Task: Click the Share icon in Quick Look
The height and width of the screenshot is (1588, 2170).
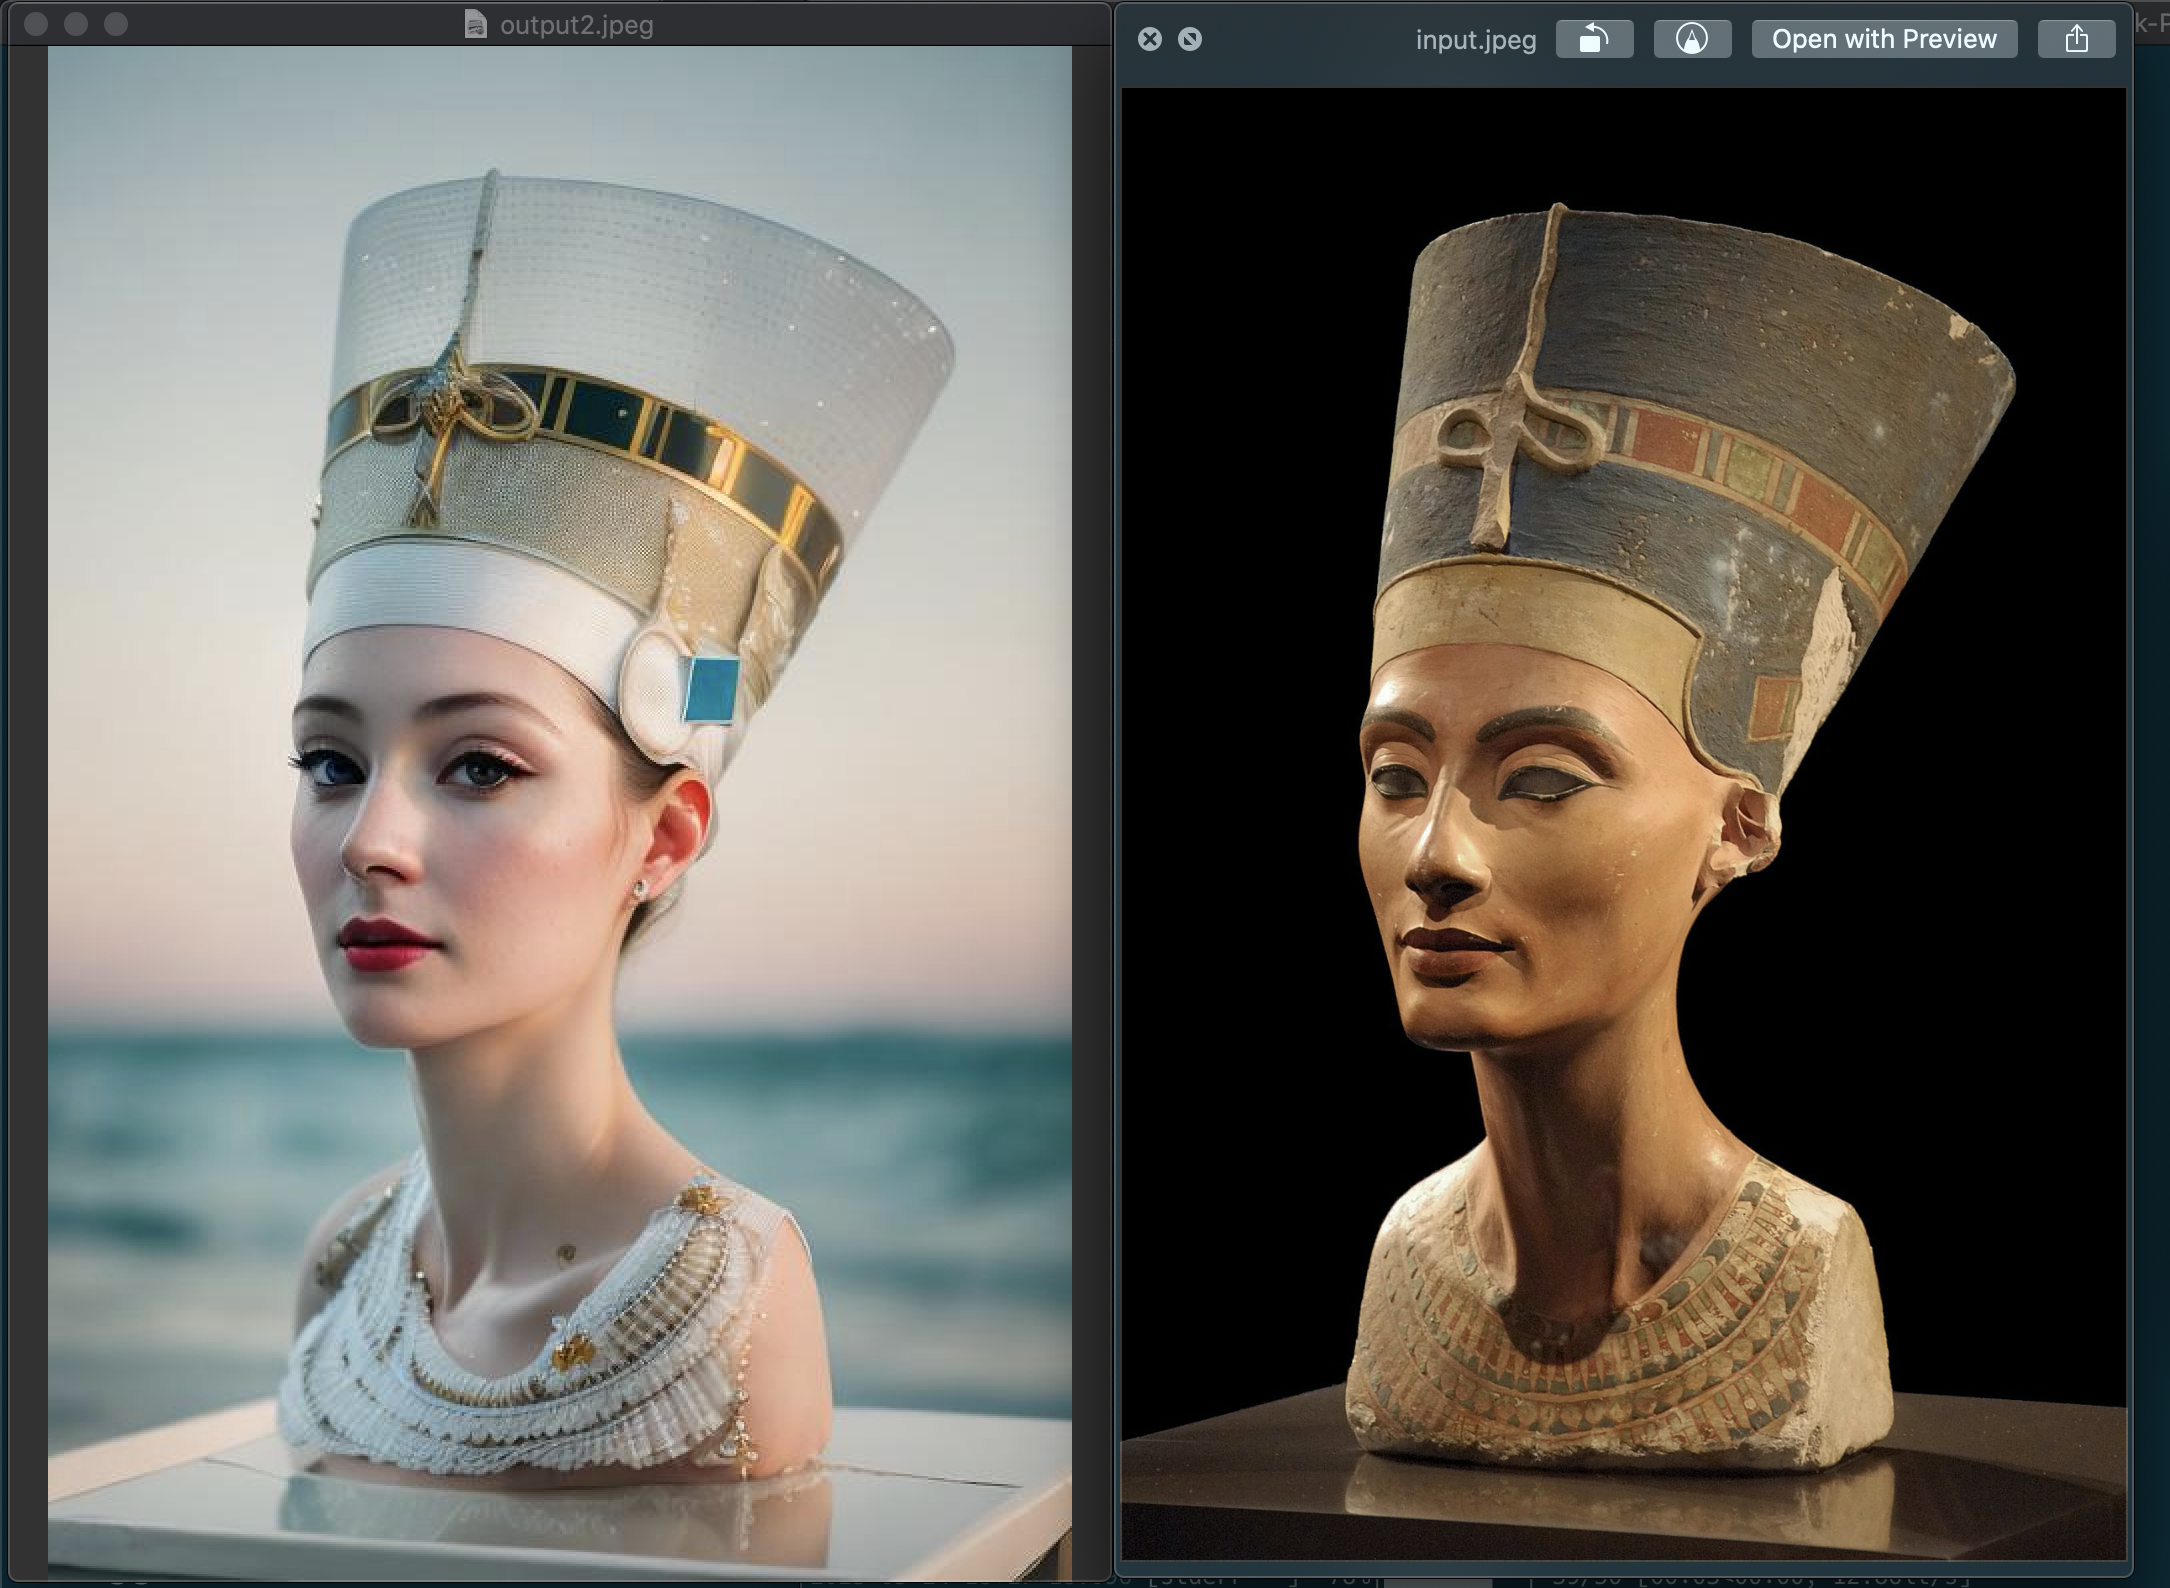Action: pos(2076,39)
